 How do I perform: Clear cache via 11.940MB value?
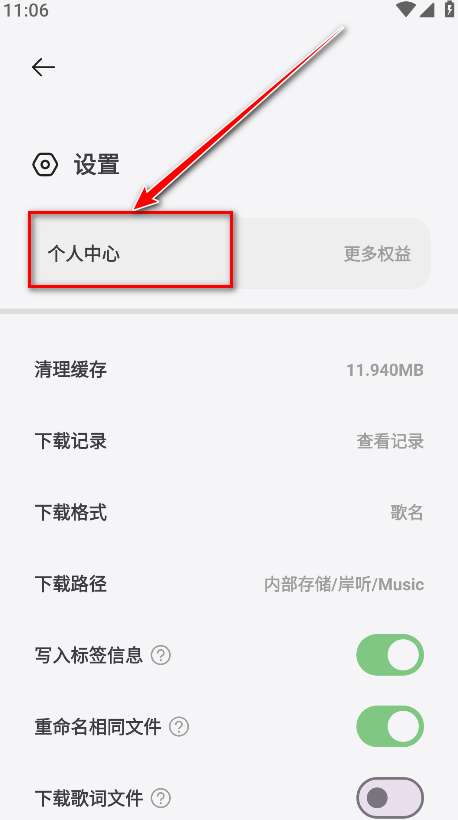pos(385,370)
